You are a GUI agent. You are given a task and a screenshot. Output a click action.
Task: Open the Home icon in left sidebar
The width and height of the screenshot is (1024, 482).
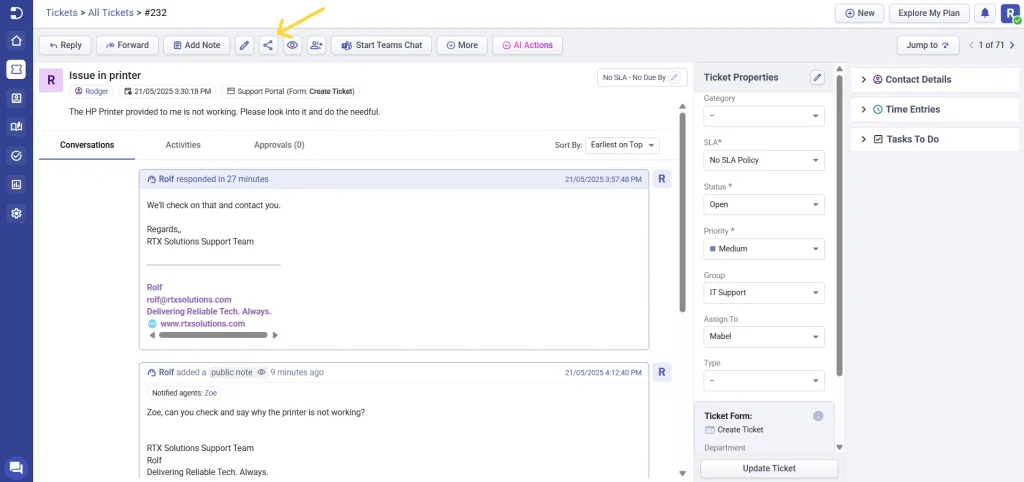(16, 40)
